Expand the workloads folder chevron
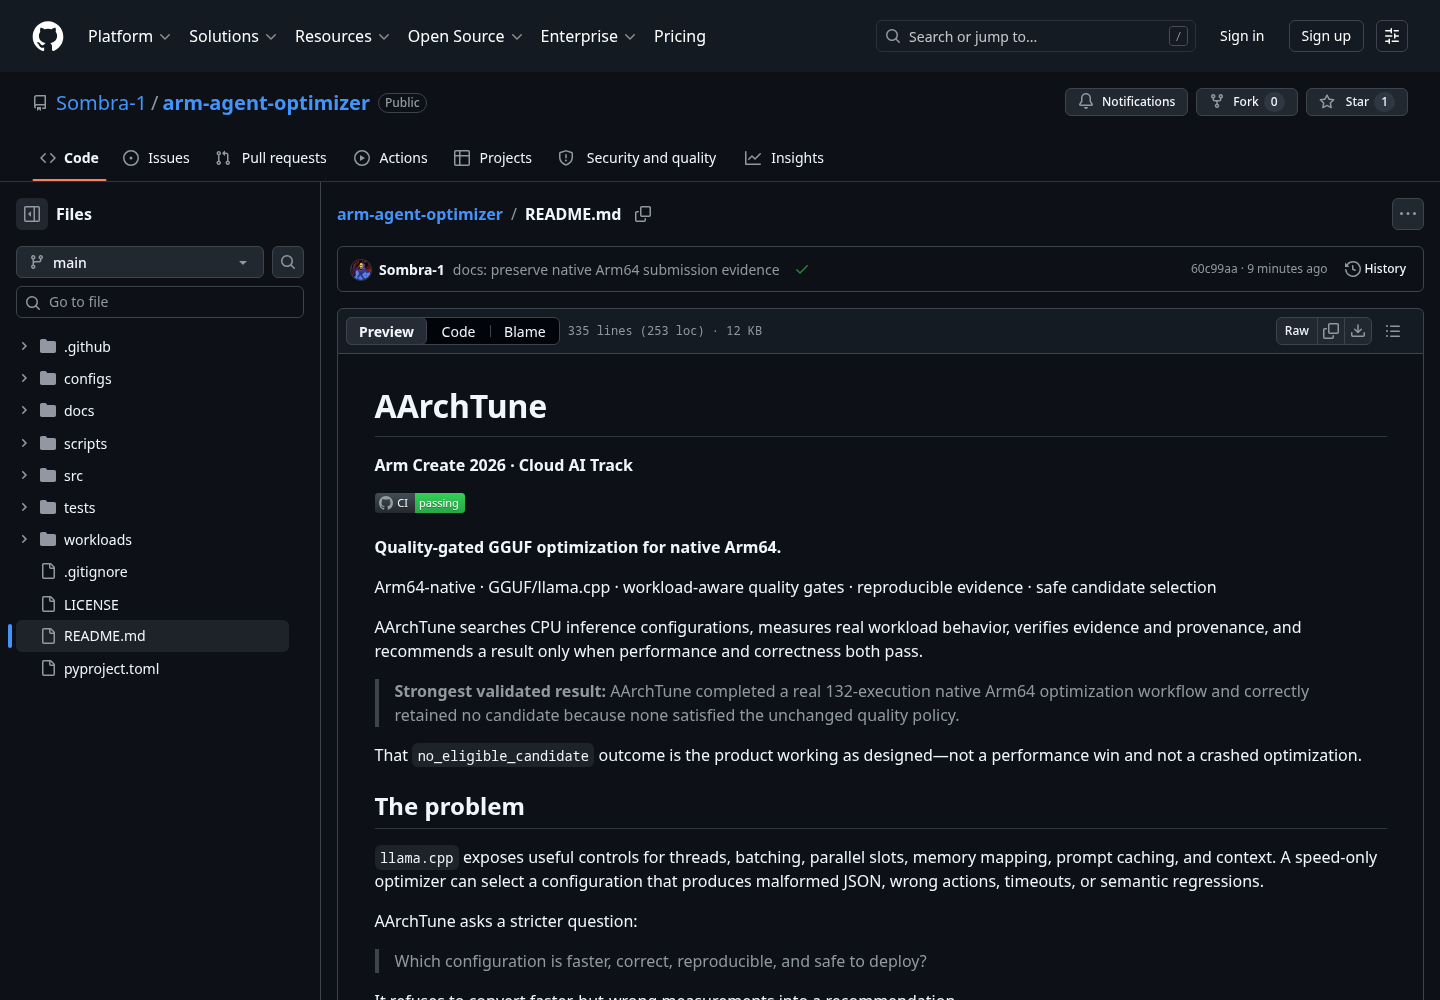This screenshot has height=1000, width=1440. click(x=24, y=539)
